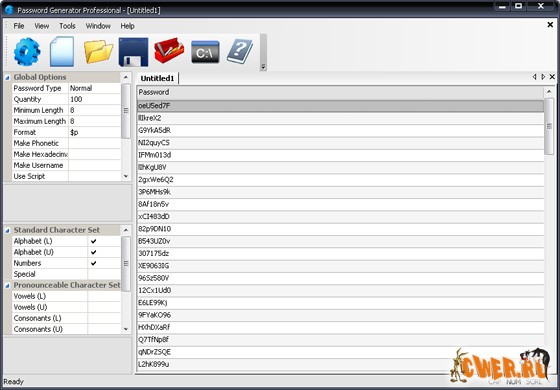Click the password list scrollbar thumb
This screenshot has height=390, width=560.
[549, 127]
